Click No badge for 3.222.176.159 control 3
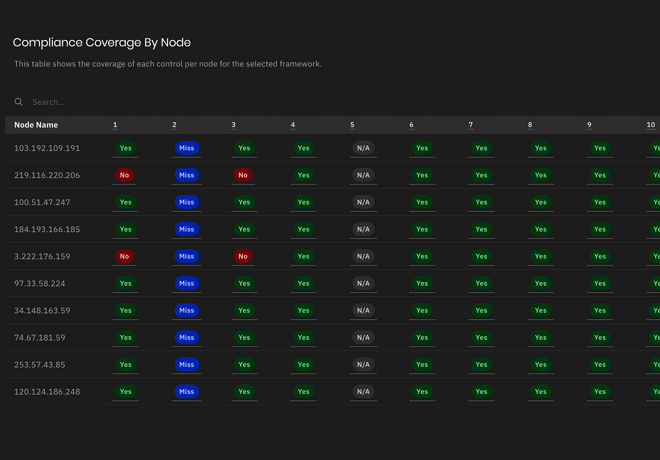This screenshot has height=460, width=660. tap(243, 256)
